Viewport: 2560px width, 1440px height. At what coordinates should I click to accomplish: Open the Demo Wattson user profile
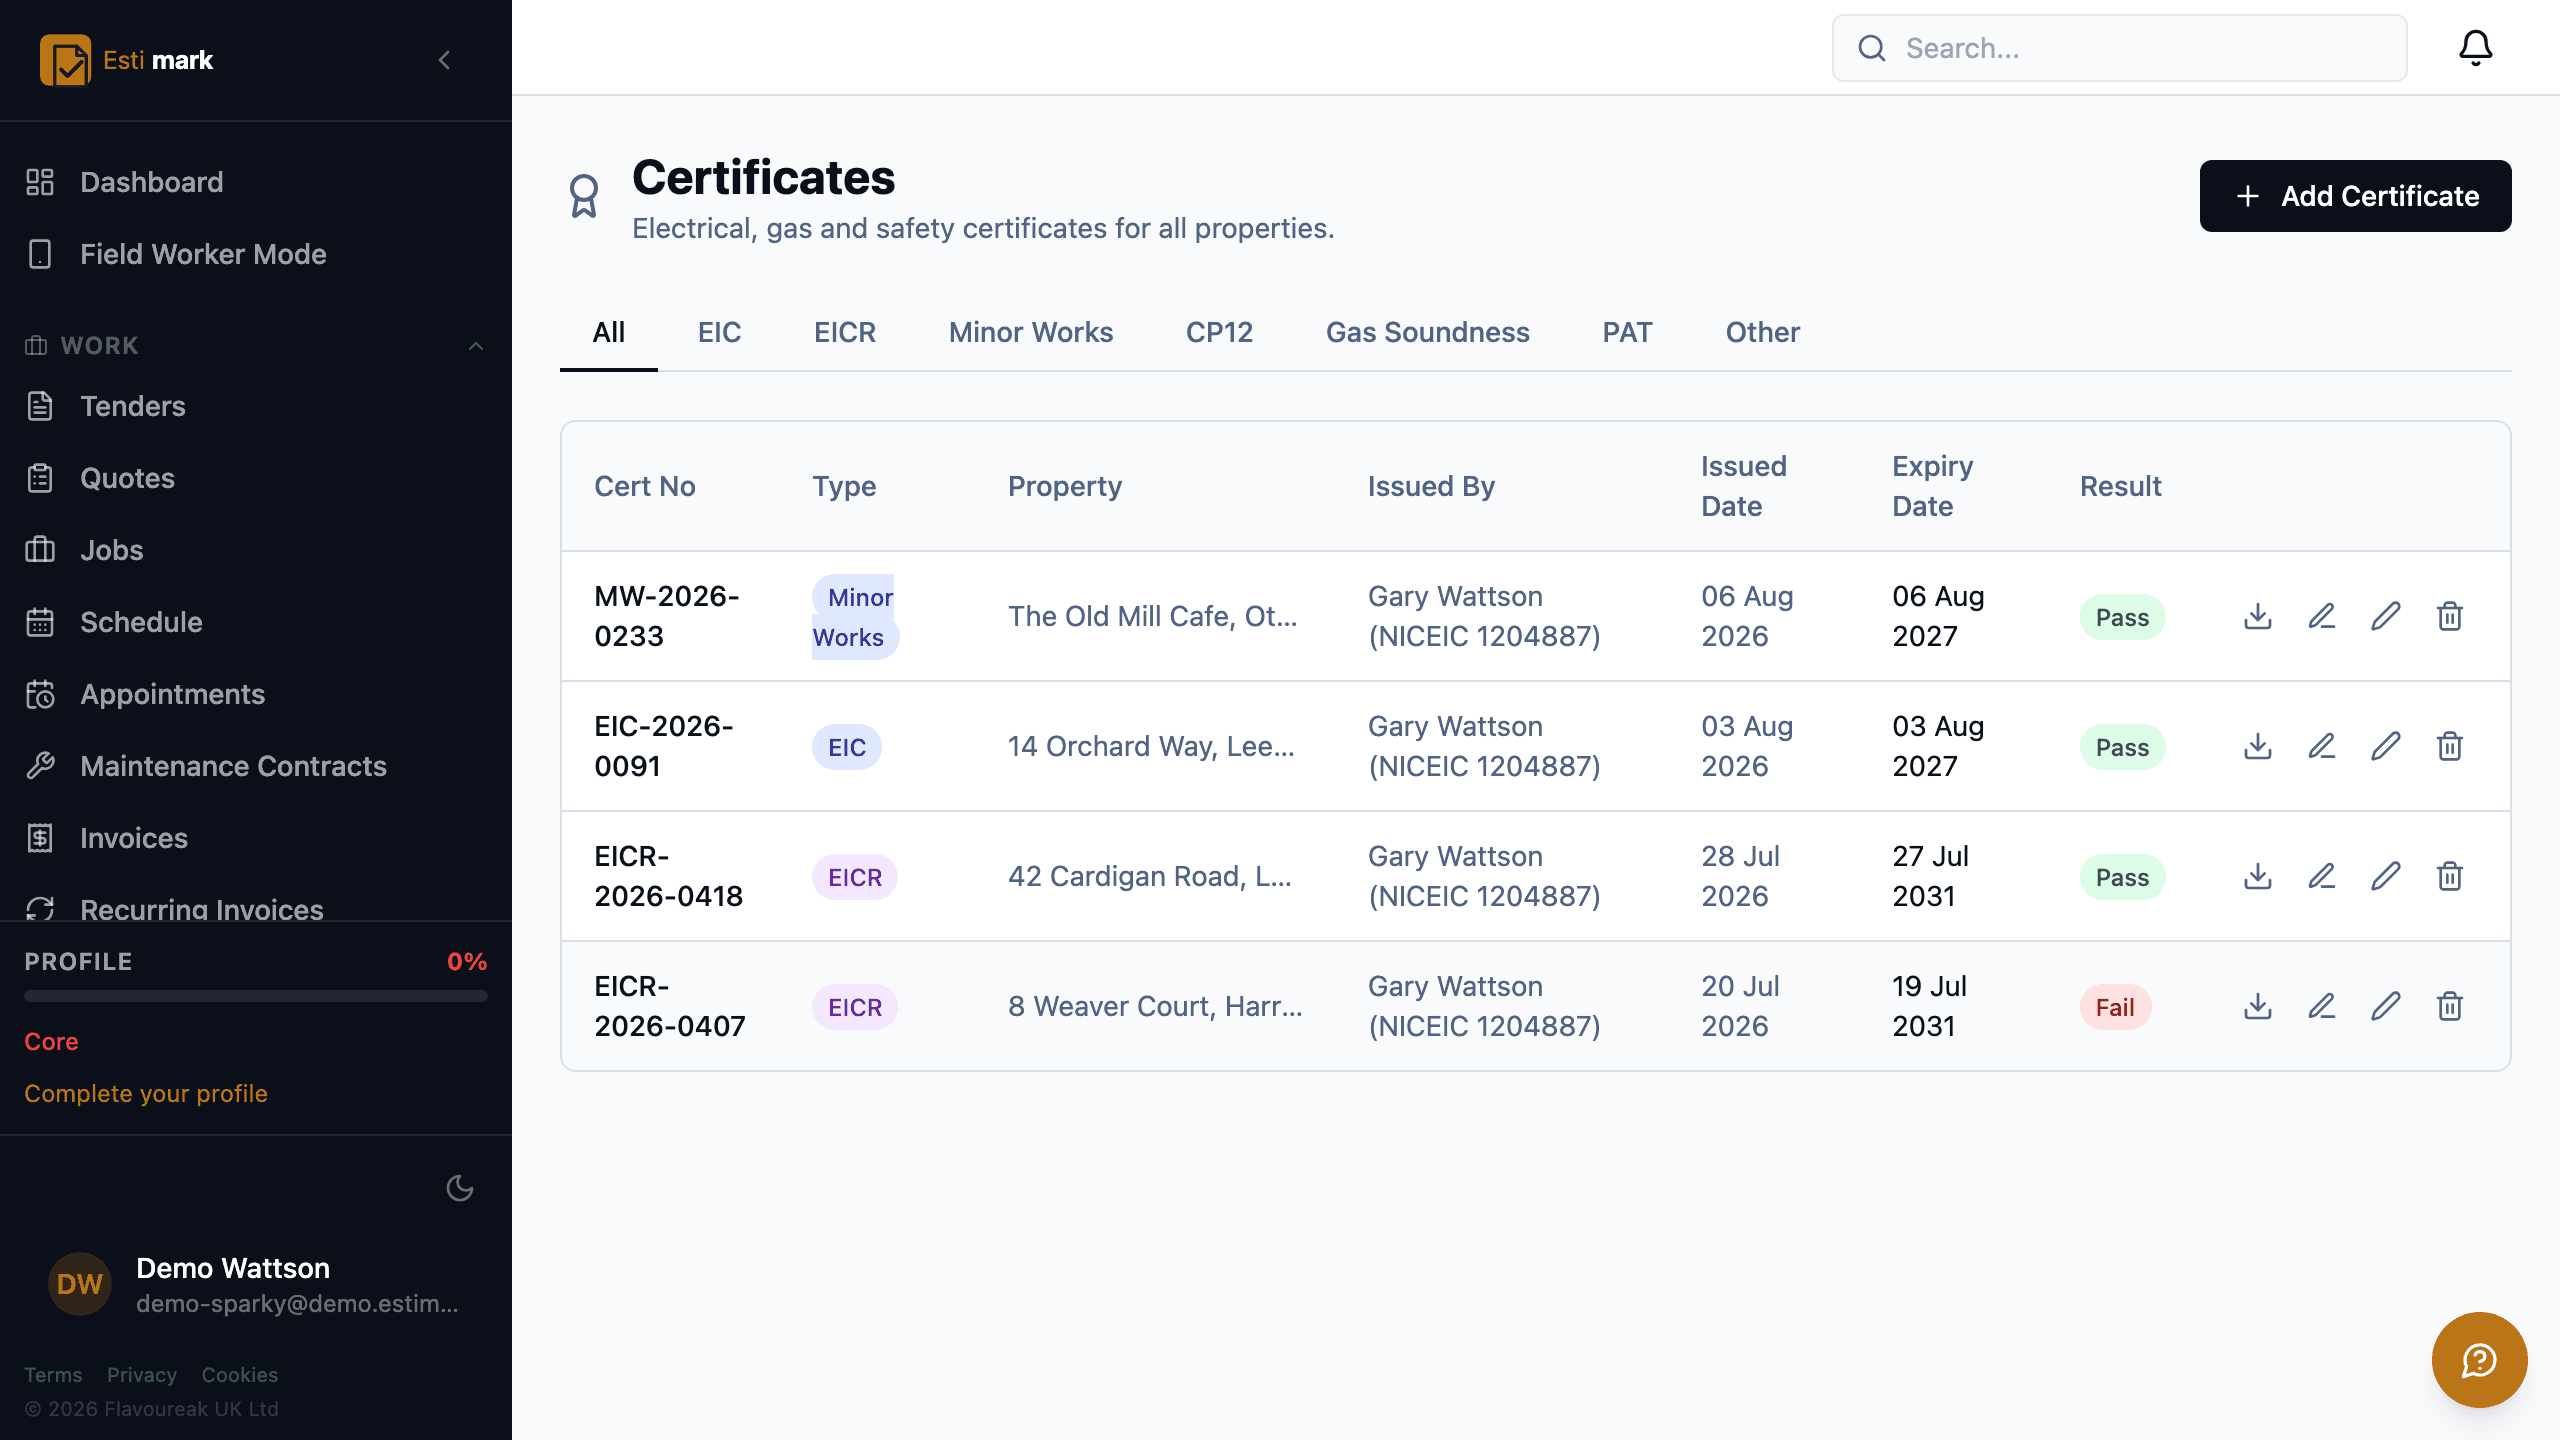[256, 1284]
